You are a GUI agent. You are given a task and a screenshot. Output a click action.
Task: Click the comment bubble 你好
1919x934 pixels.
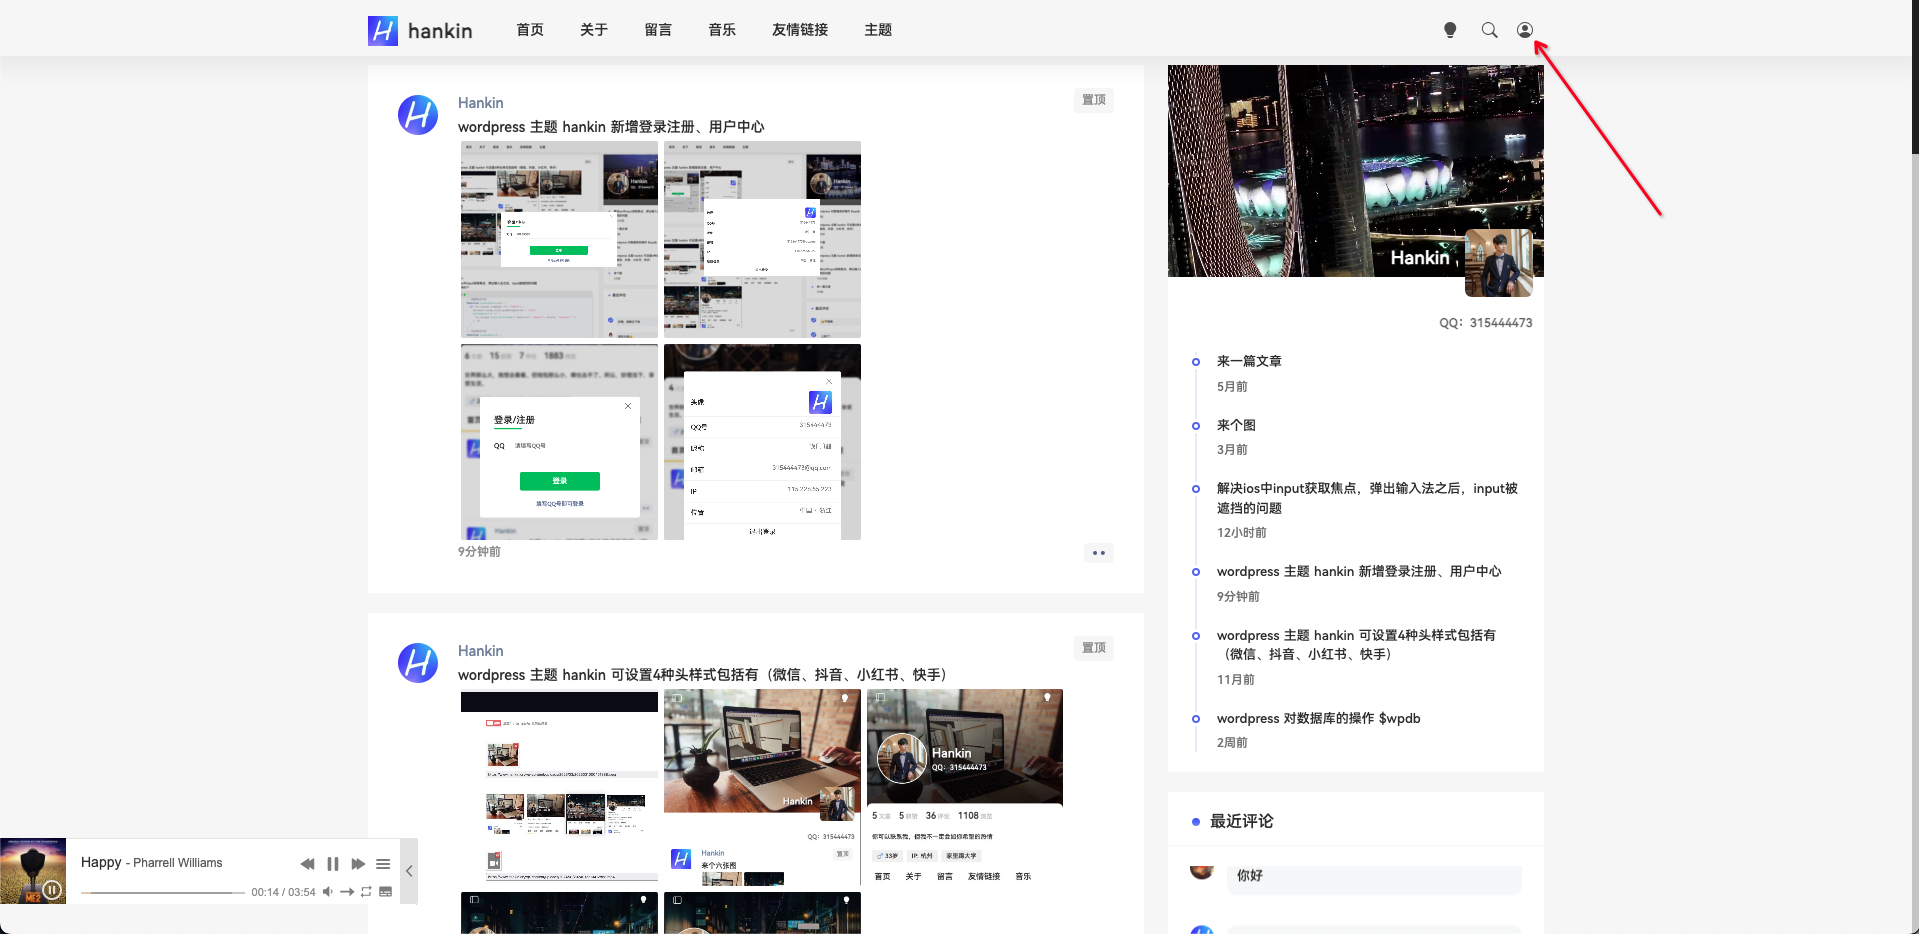tap(1374, 877)
